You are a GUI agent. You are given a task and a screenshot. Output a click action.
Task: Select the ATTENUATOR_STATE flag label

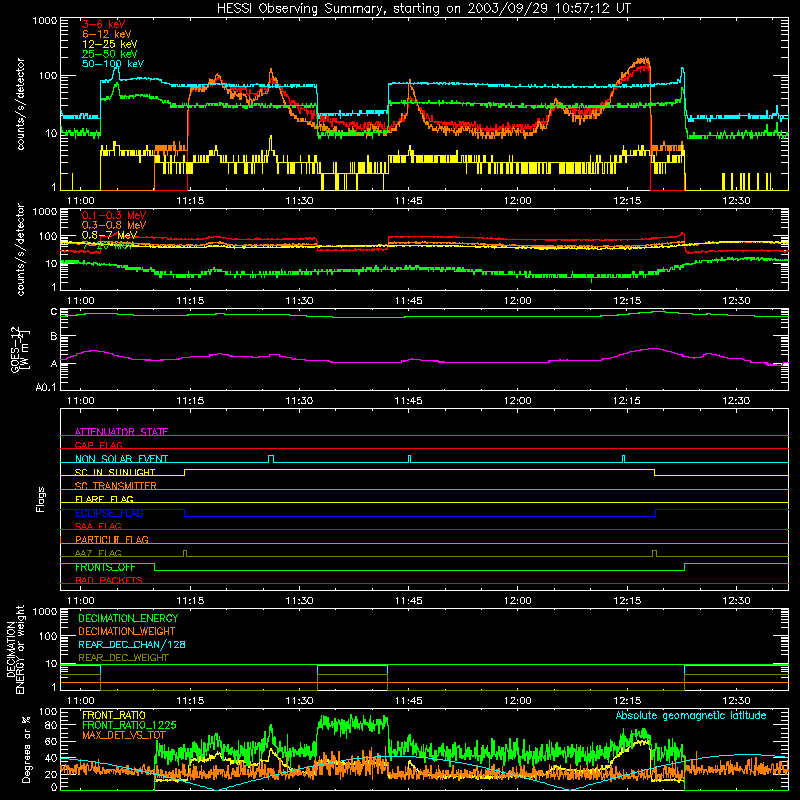pos(121,432)
